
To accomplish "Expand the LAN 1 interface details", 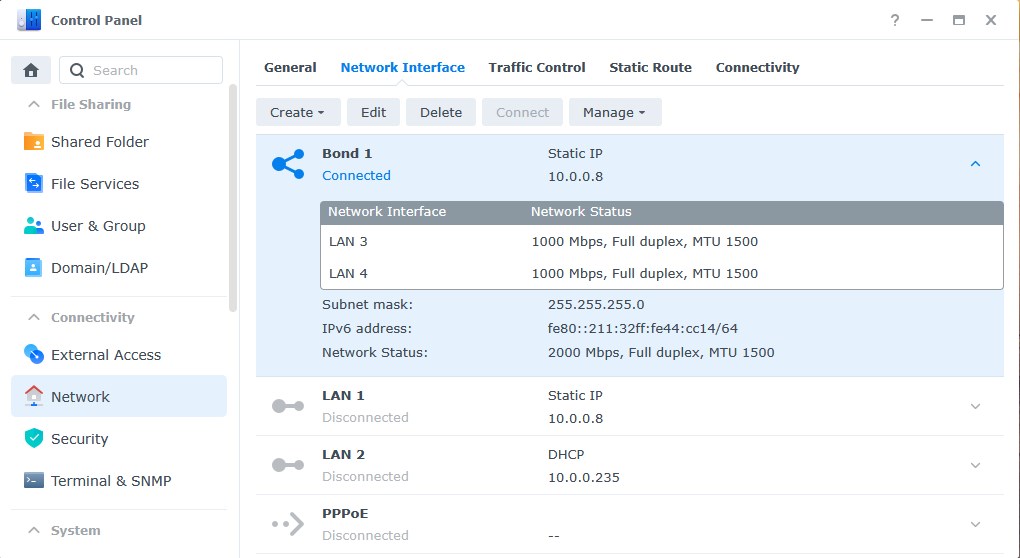I will pyautogui.click(x=976, y=406).
